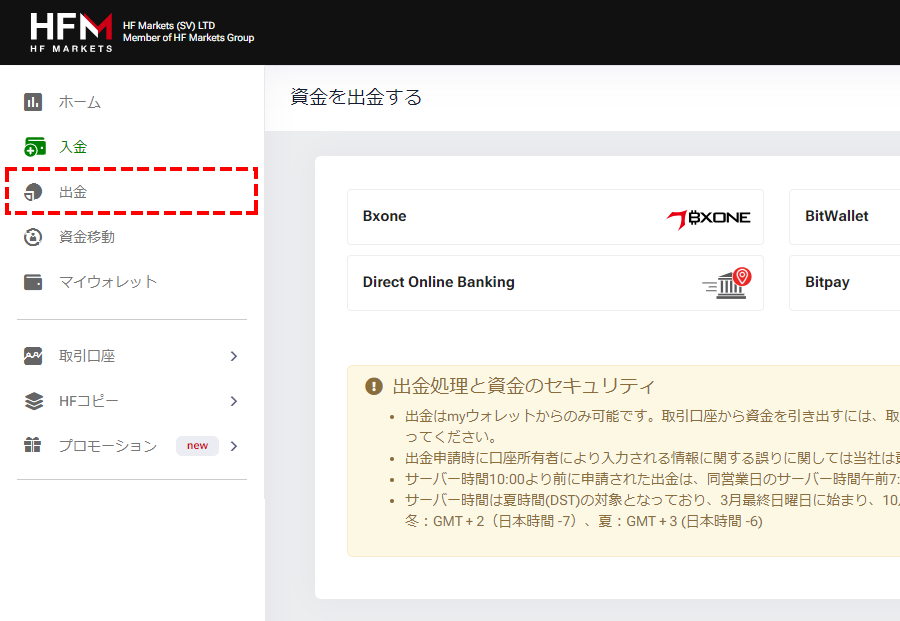Click the マイウォレット wallet icon
This screenshot has height=621, width=900.
coord(33,282)
